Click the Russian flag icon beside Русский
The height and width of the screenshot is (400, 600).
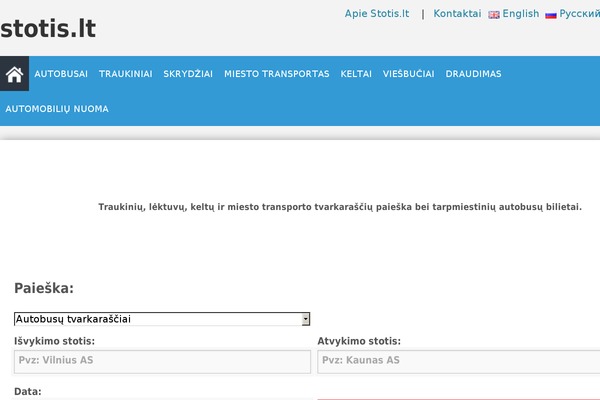coord(551,15)
